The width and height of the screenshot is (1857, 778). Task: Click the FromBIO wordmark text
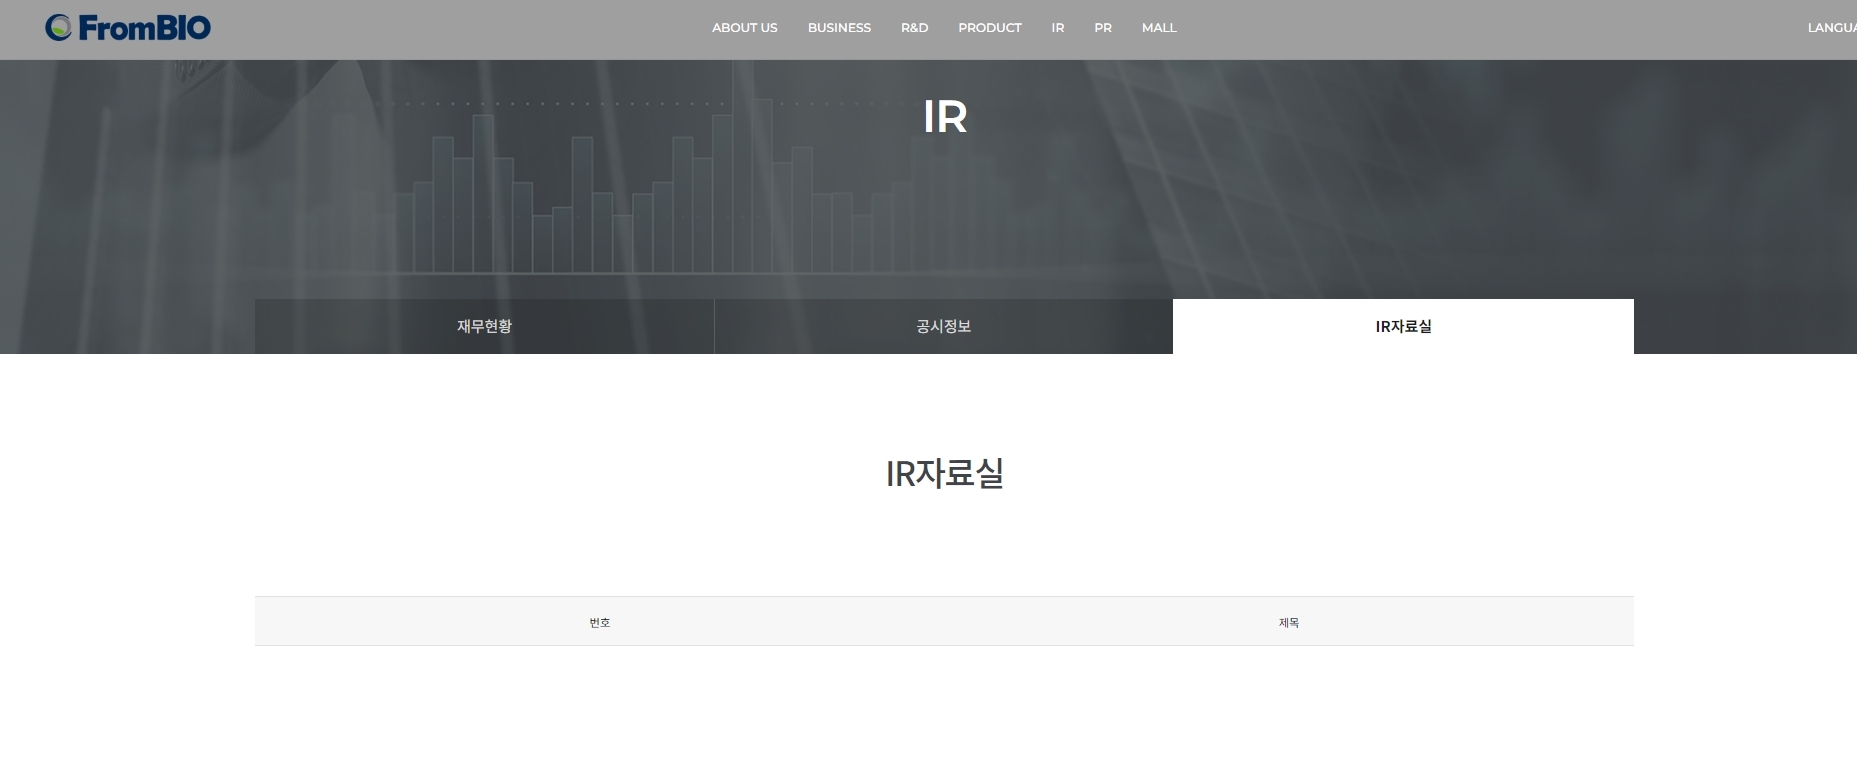pos(144,28)
